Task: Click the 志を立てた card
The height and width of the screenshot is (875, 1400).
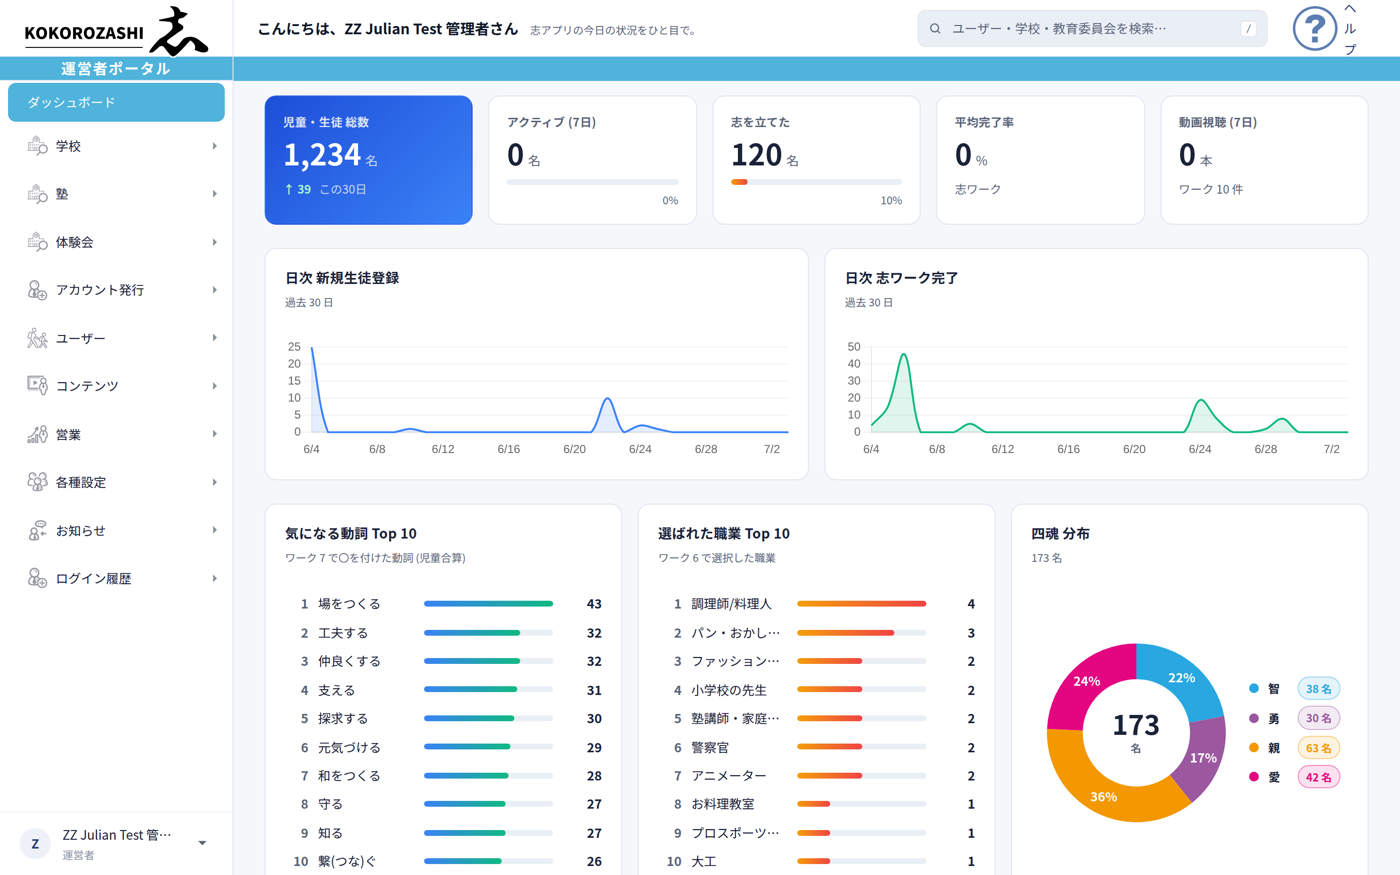Action: (816, 160)
